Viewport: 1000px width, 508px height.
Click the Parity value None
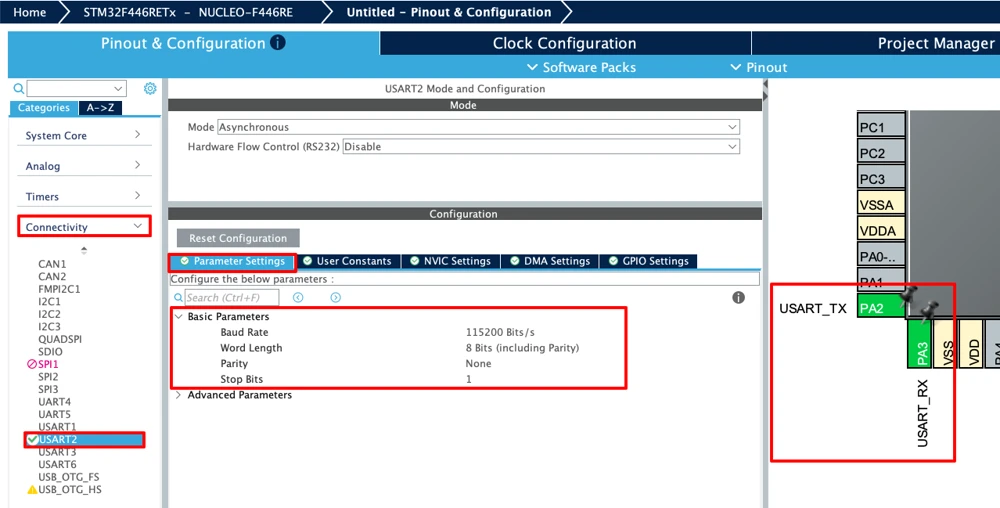tap(478, 363)
